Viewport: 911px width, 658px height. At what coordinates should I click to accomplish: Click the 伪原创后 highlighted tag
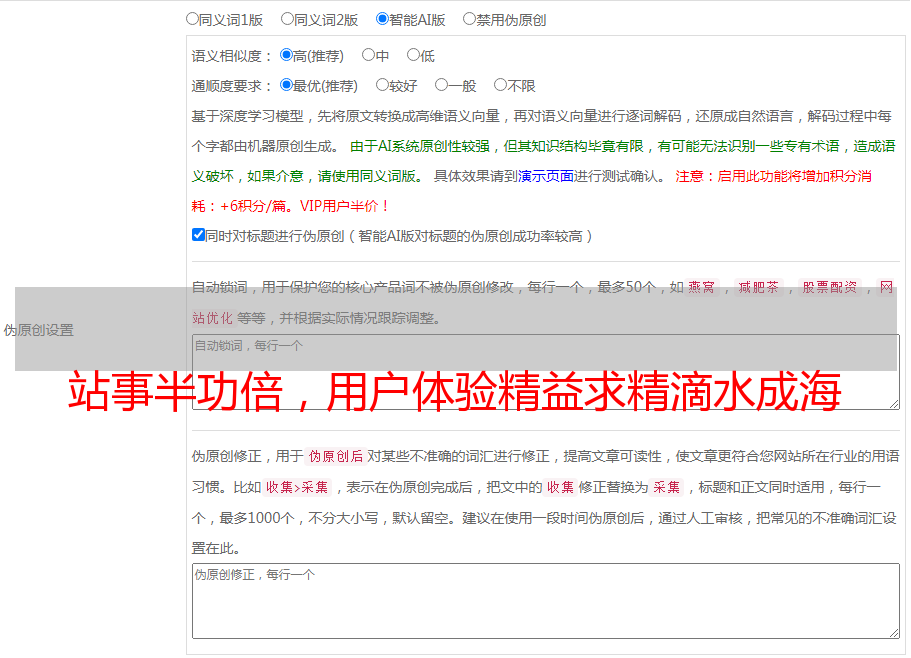(336, 456)
